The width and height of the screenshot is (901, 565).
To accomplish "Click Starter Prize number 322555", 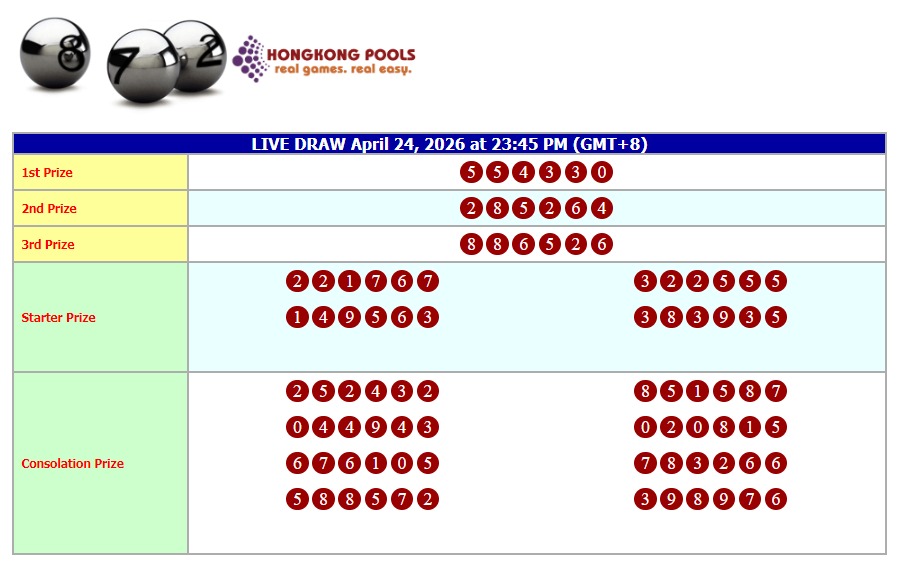I will [710, 281].
